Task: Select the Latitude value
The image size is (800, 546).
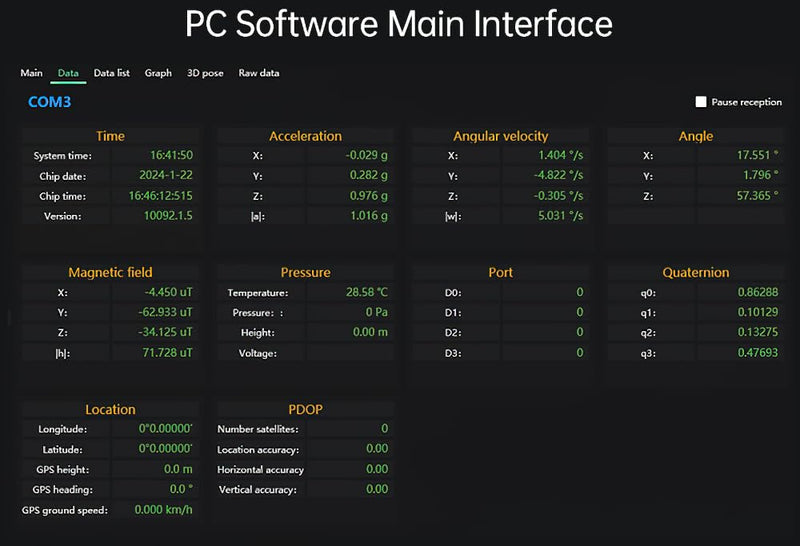Action: pos(166,448)
